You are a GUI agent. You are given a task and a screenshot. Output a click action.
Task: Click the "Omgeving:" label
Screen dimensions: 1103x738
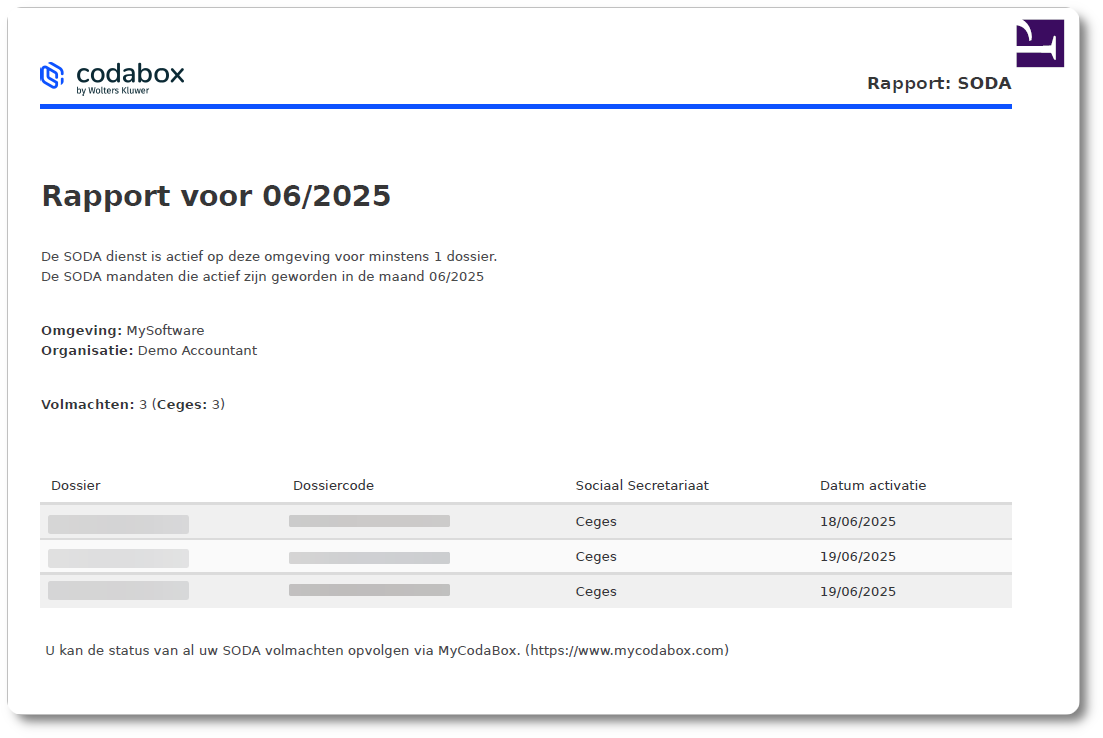click(x=82, y=331)
